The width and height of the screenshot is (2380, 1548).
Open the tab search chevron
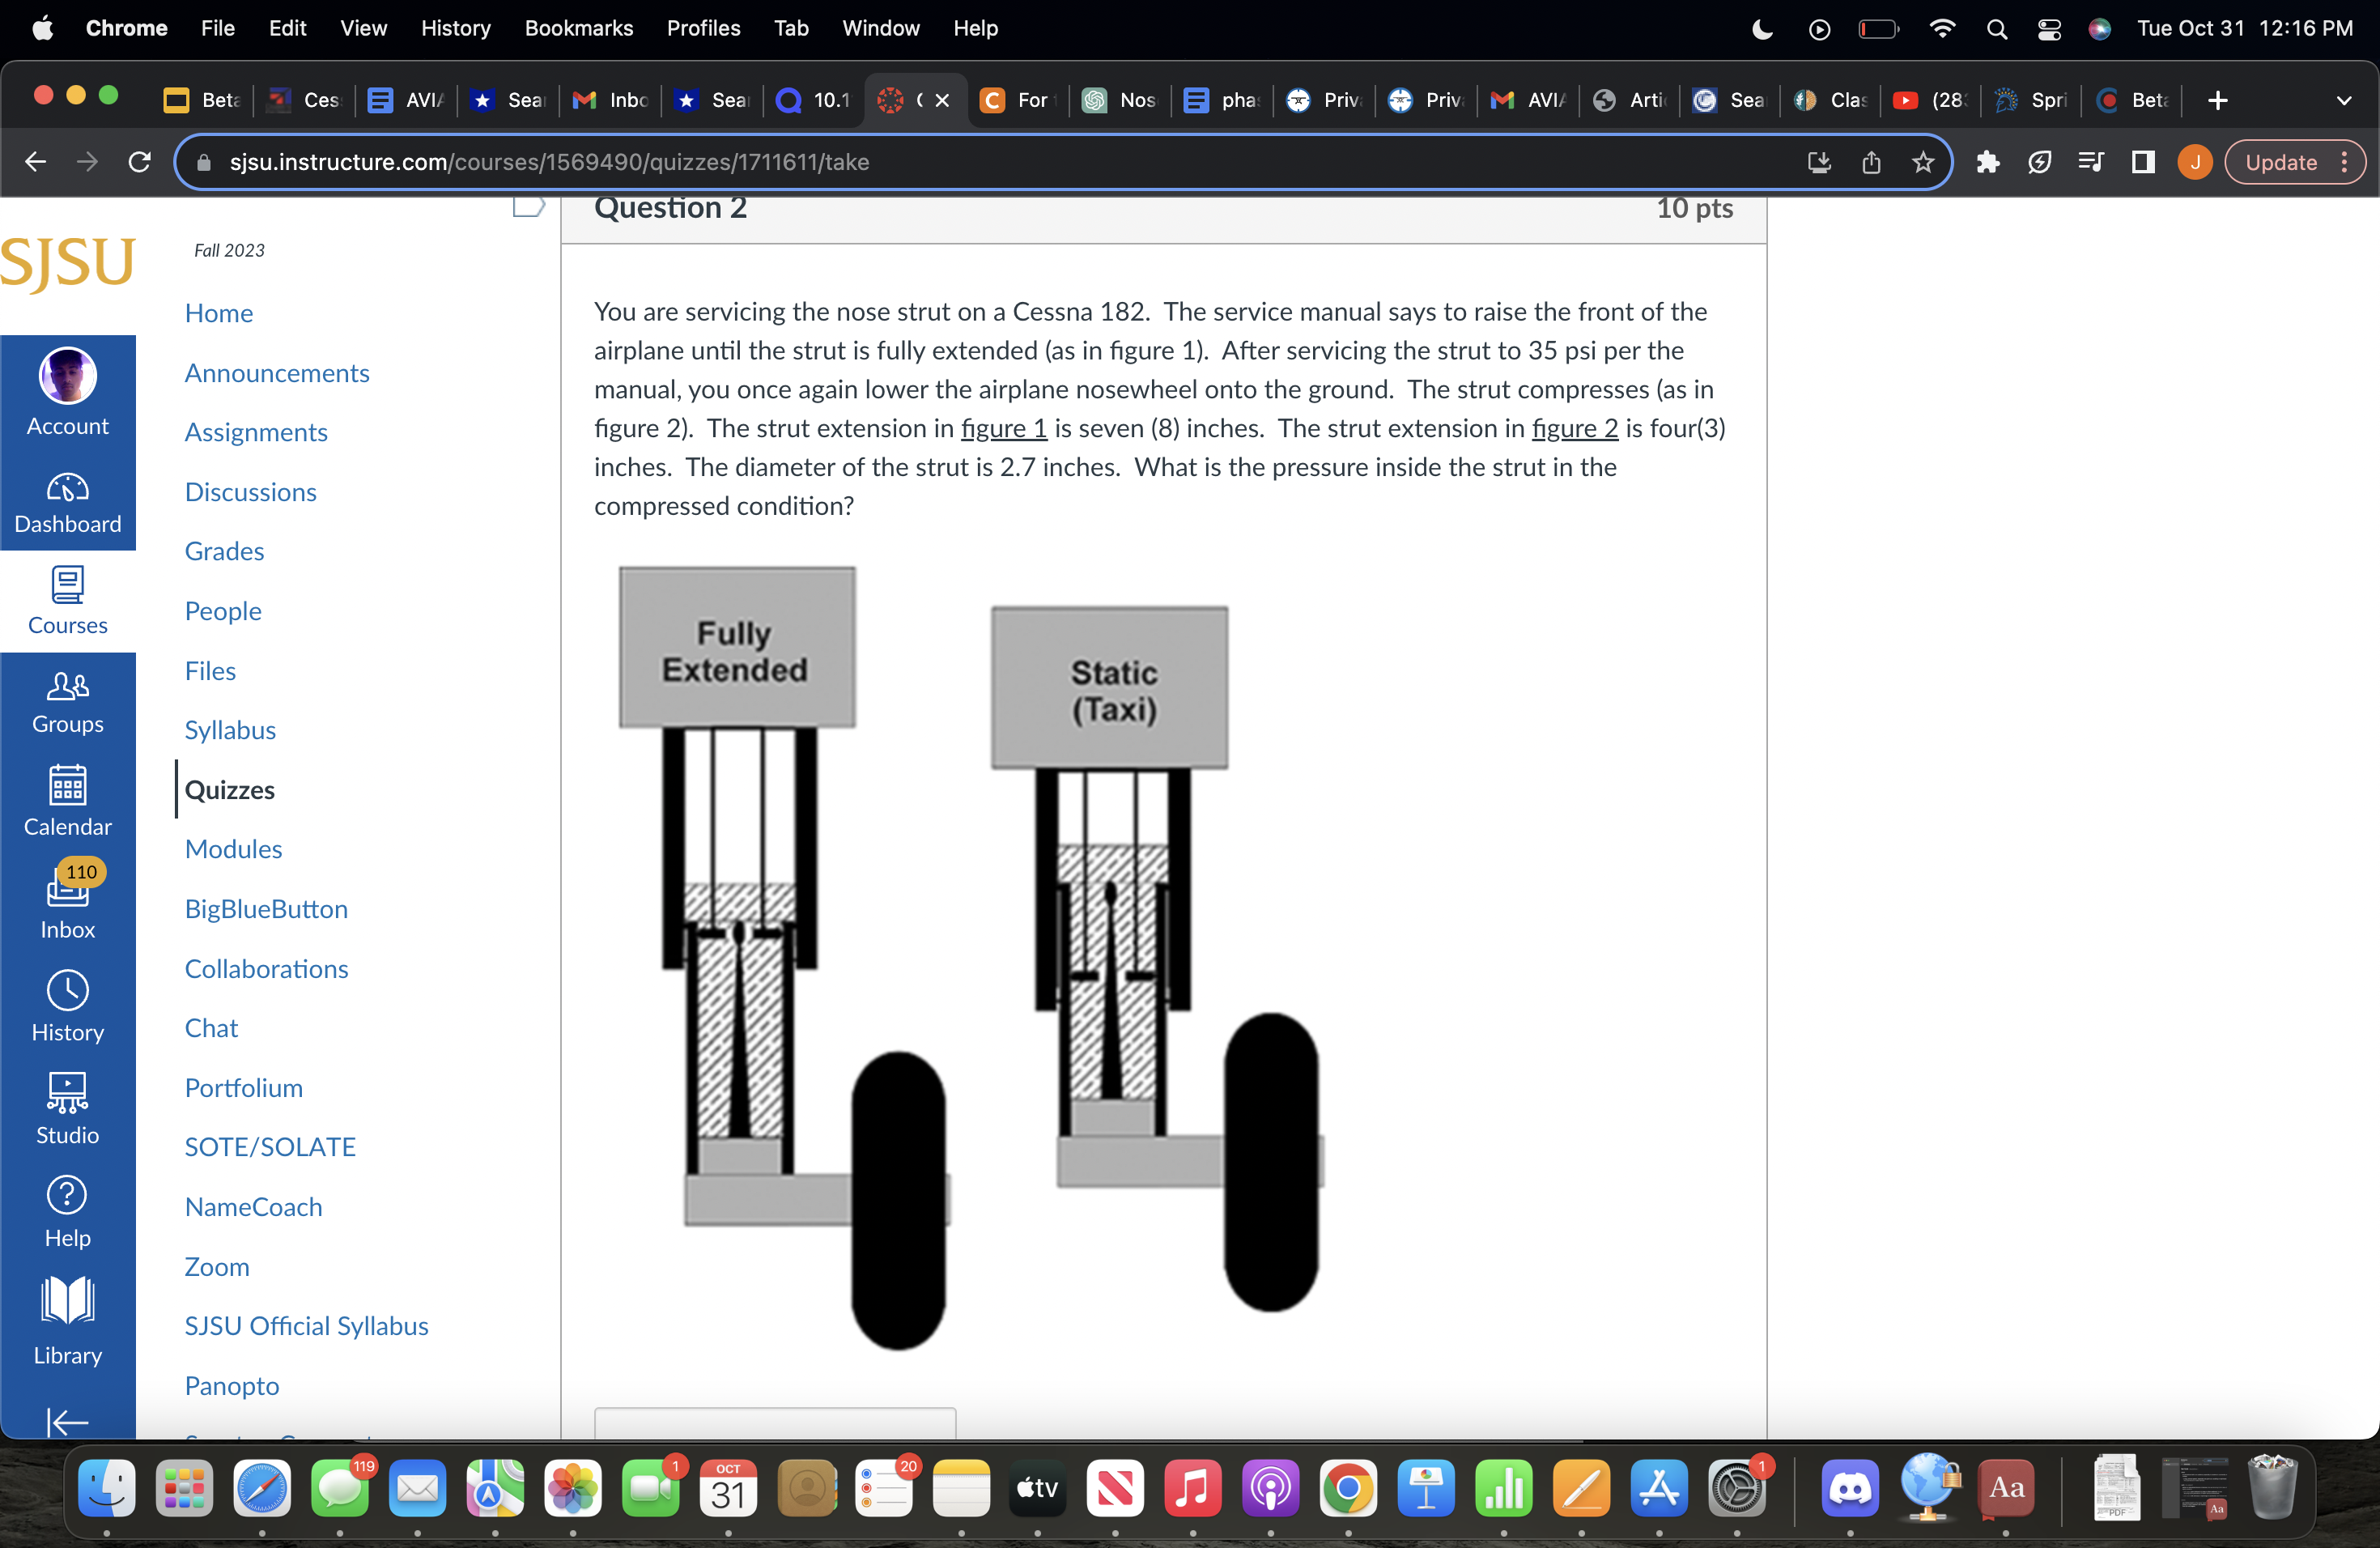[2344, 100]
